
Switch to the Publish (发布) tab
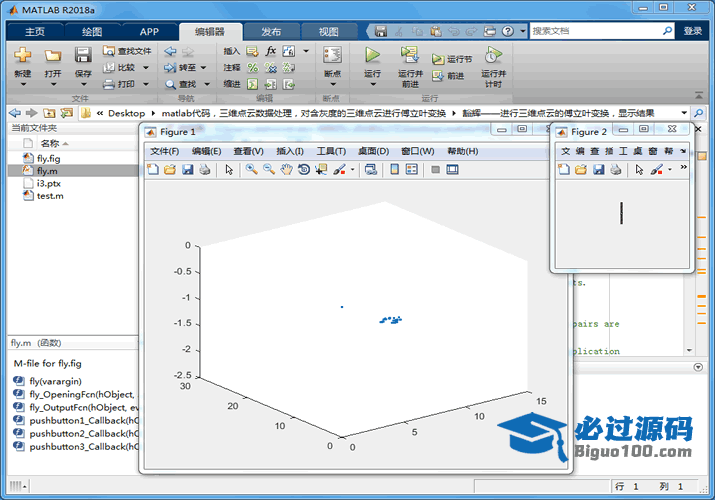pyautogui.click(x=270, y=31)
